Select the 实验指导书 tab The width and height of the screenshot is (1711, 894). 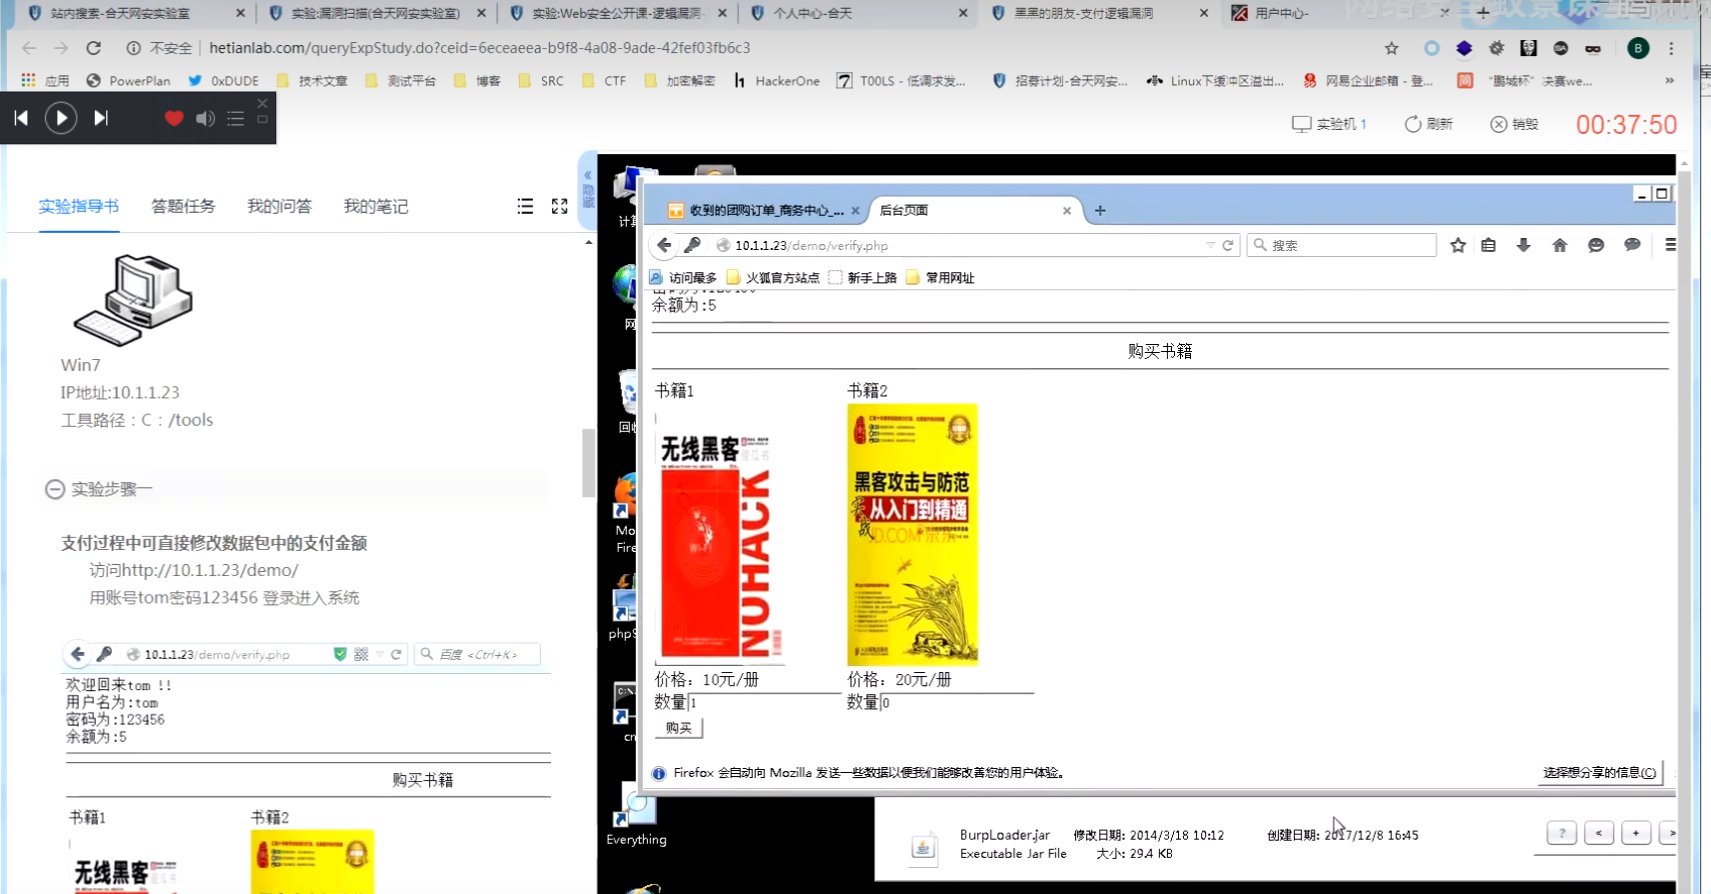coord(79,206)
